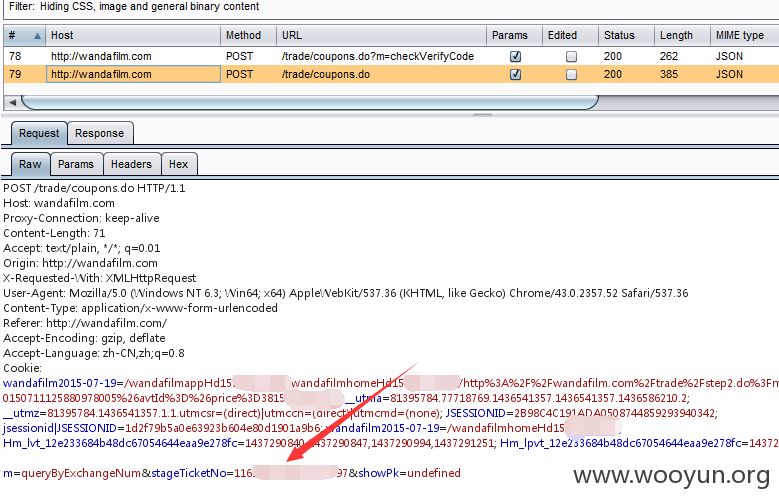Click the Content-Length: 71 line
Image resolution: width=779 pixels, height=504 pixels.
[x=54, y=233]
